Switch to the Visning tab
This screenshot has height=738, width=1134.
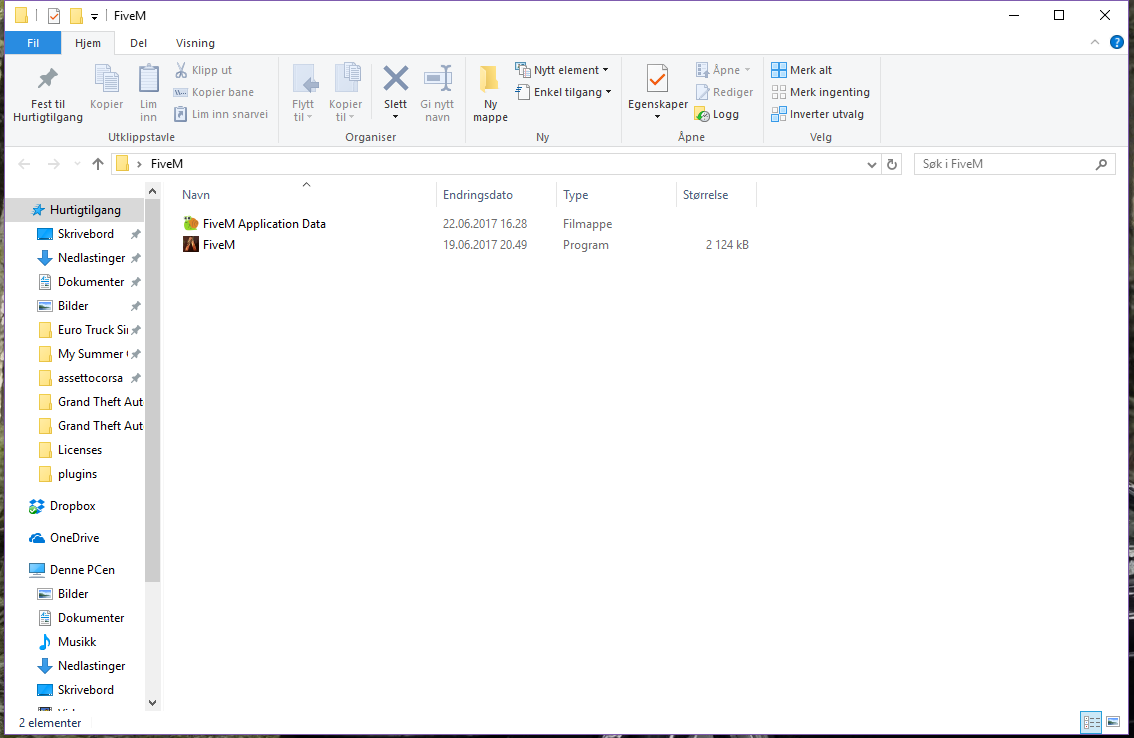point(195,43)
